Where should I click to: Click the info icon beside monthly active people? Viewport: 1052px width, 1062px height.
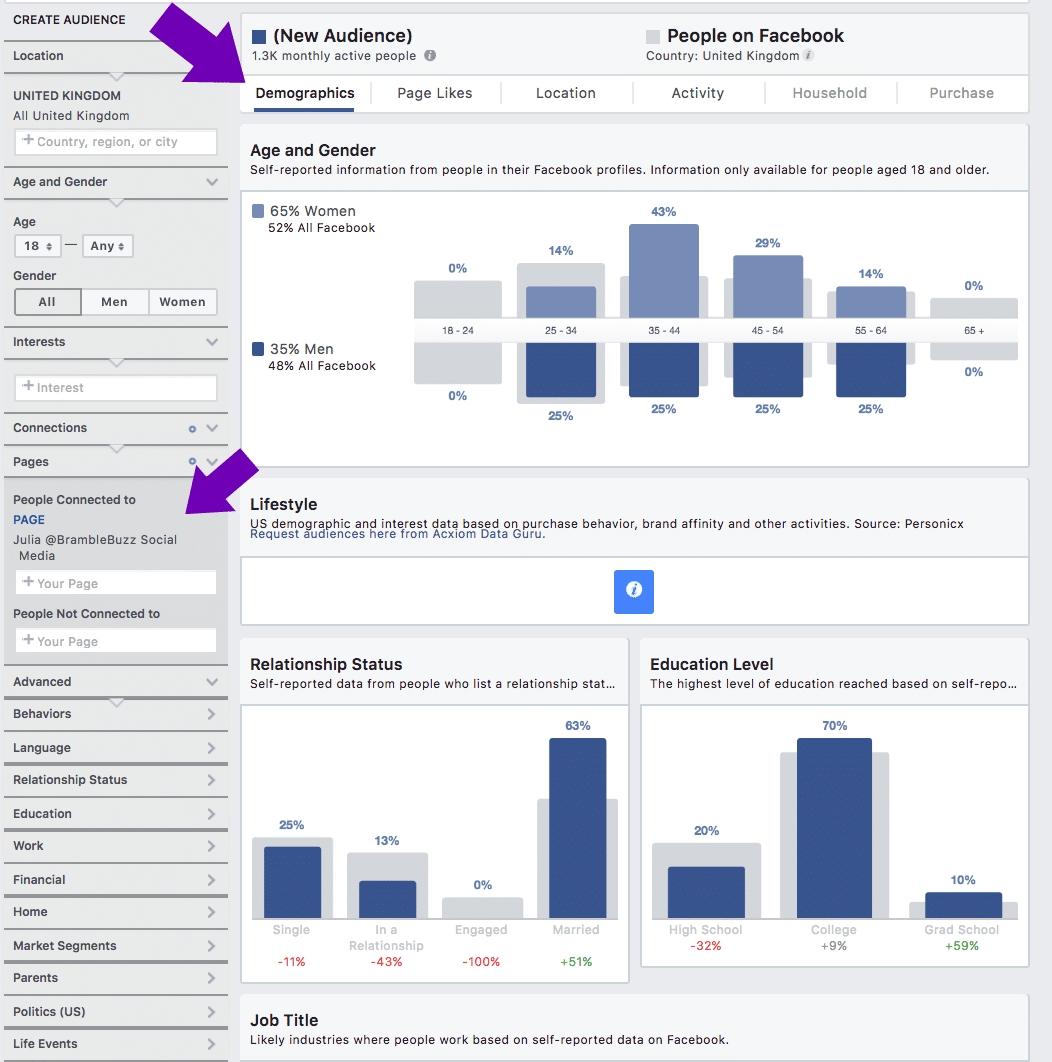pyautogui.click(x=430, y=56)
